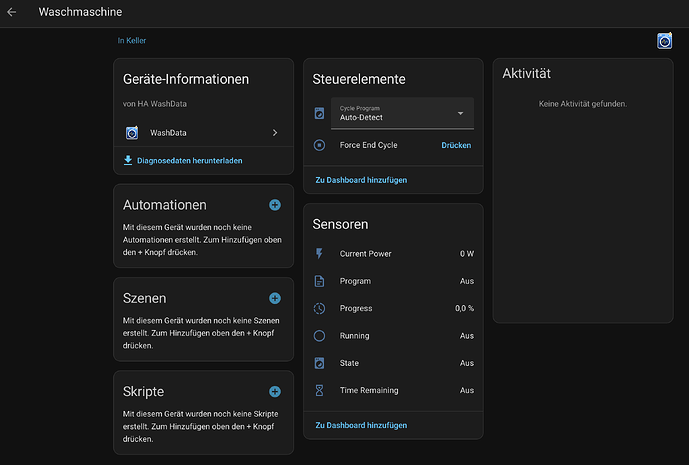Open the Current Power sensor row
Viewport: 689px width, 465px height.
tap(393, 254)
